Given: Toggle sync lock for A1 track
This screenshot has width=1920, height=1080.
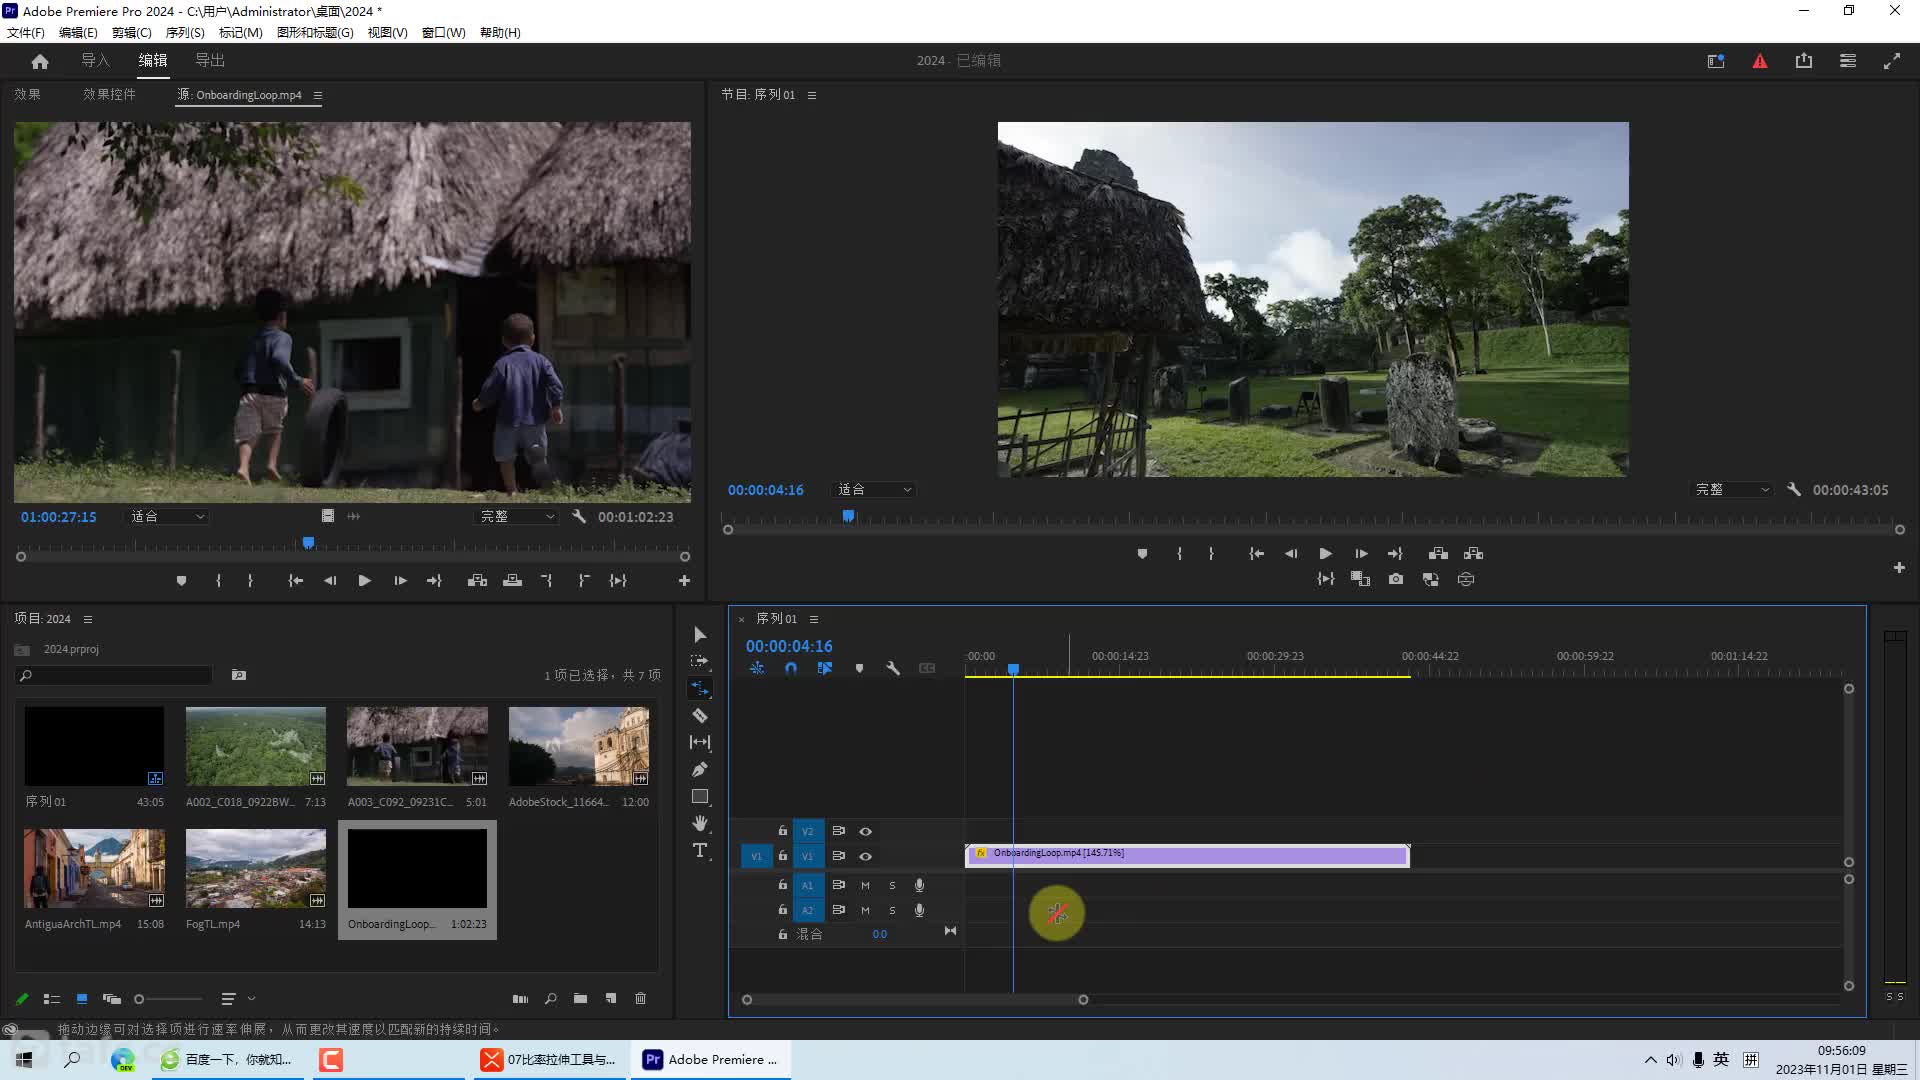Looking at the screenshot, I should tap(839, 885).
